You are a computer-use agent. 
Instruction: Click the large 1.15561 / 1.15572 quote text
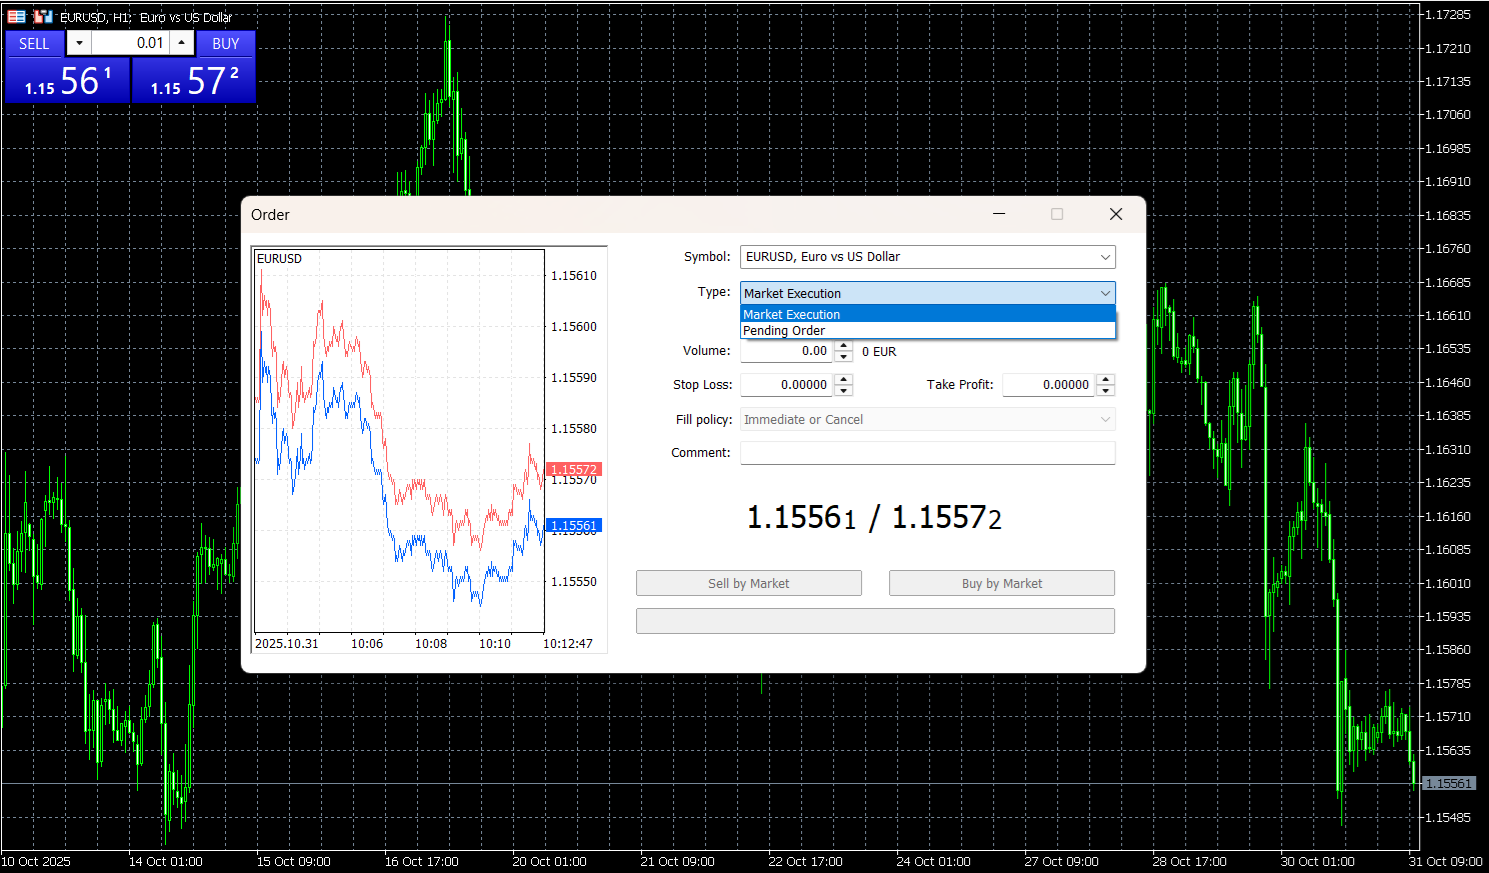tap(874, 517)
